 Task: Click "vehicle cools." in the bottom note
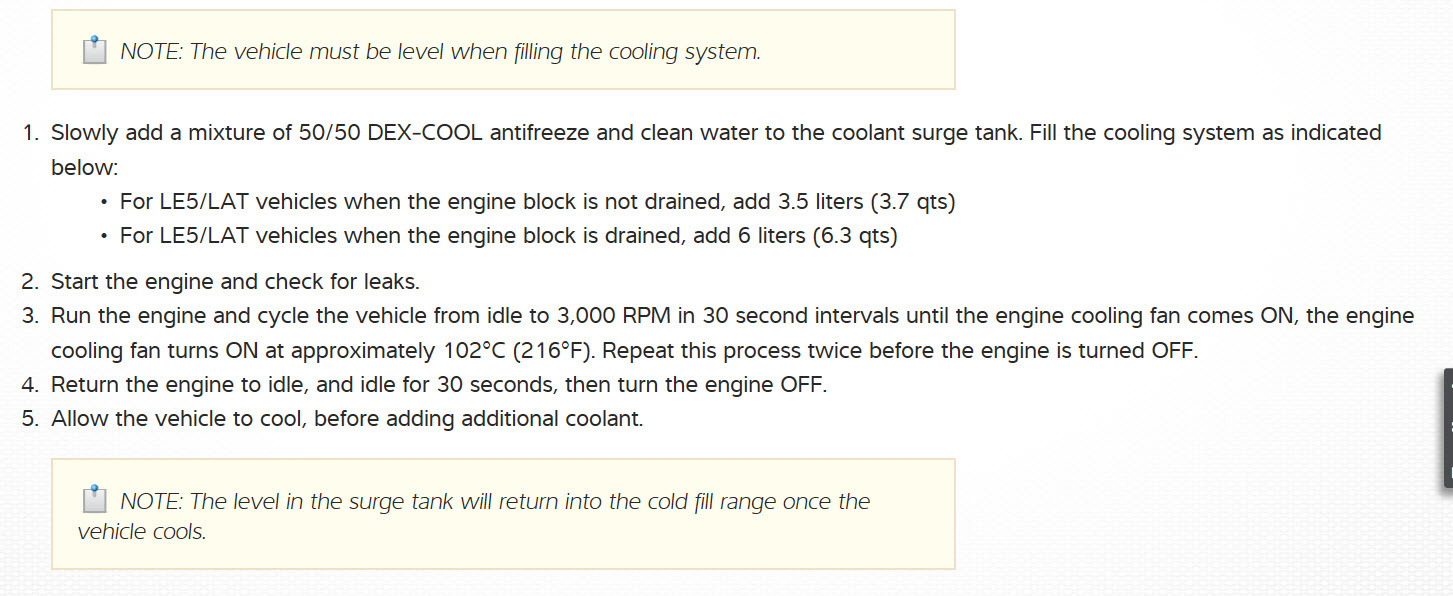[x=142, y=531]
